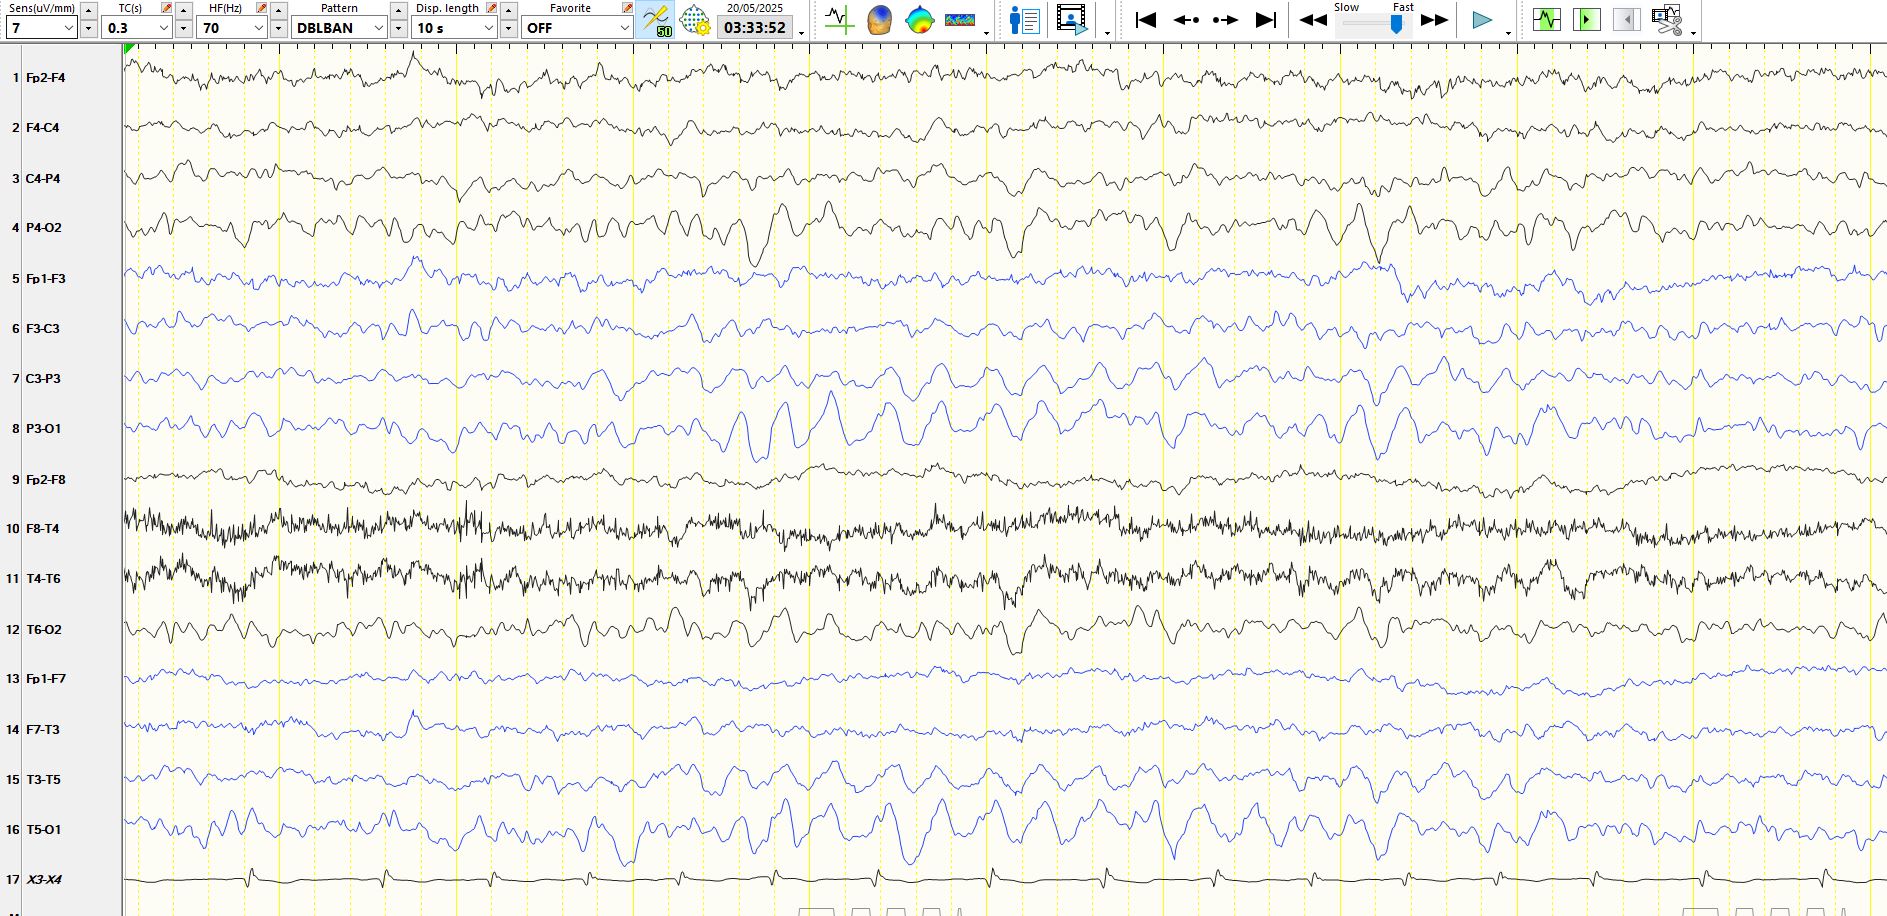Image resolution: width=1887 pixels, height=916 pixels.
Task: Toggle the 50 Hz notch filter icon
Action: point(656,20)
